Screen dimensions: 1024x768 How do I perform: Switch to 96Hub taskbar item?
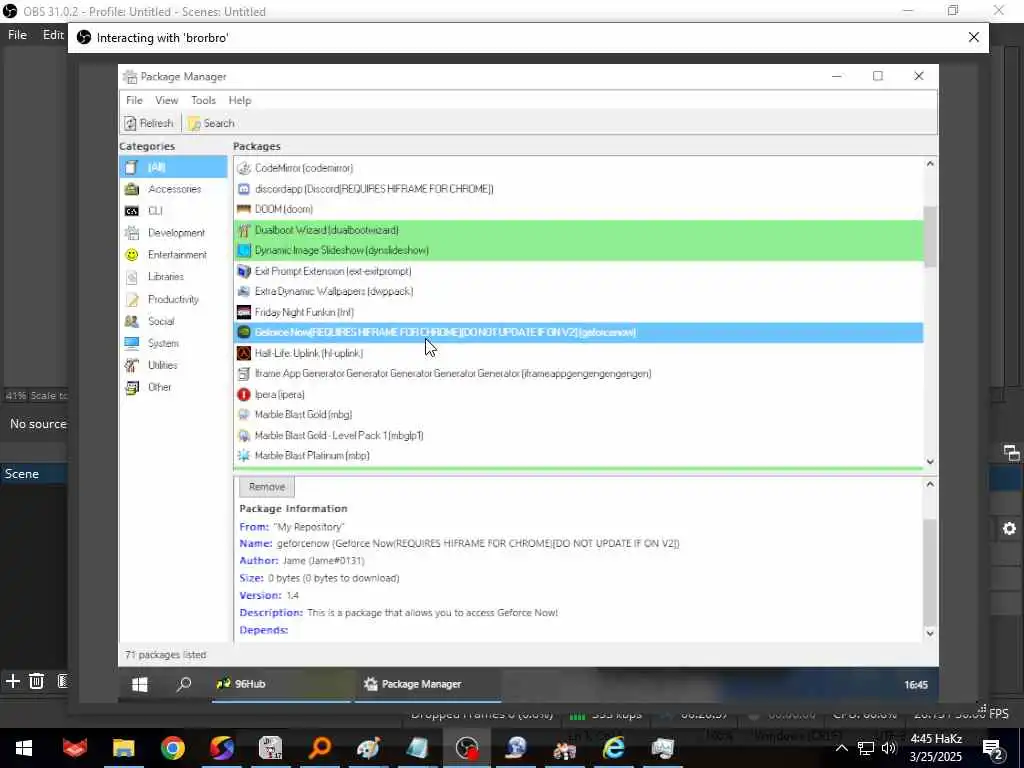click(x=281, y=684)
